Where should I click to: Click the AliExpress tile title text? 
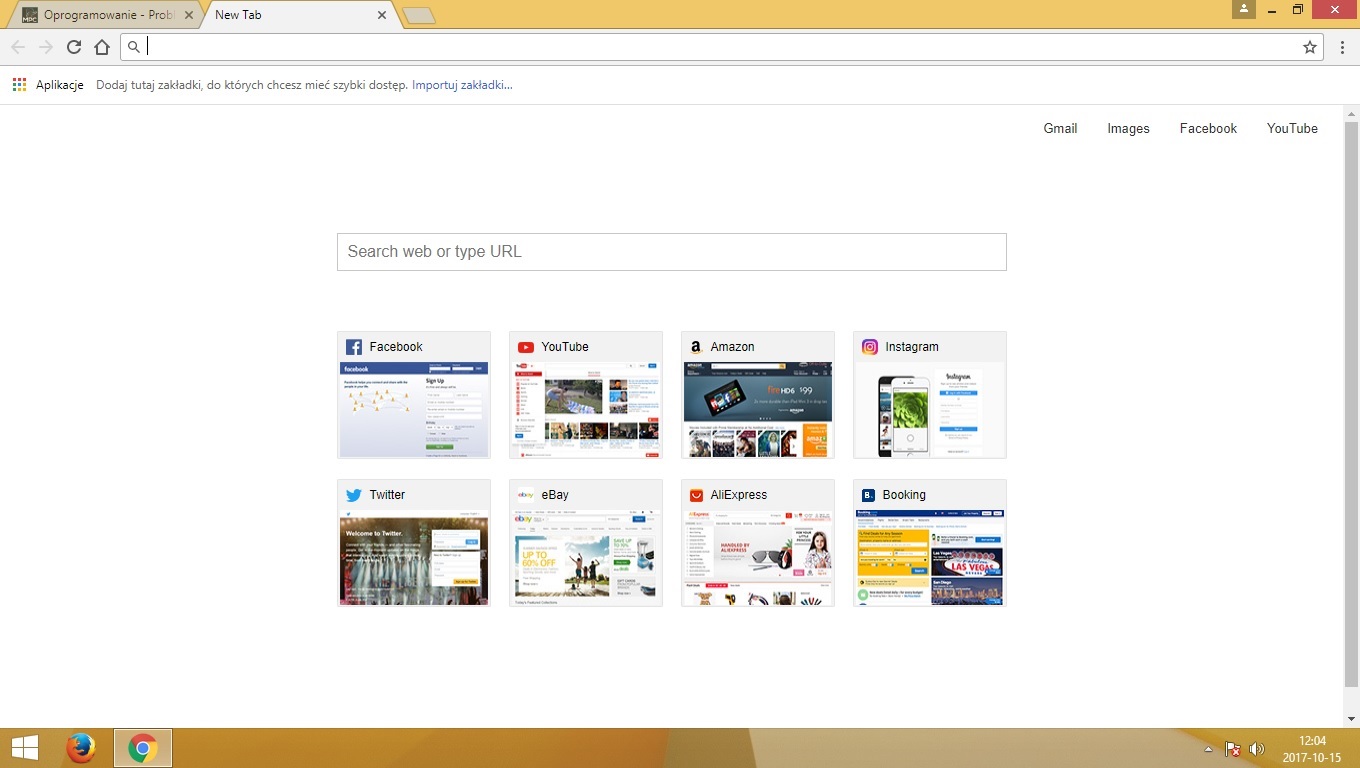(x=739, y=495)
